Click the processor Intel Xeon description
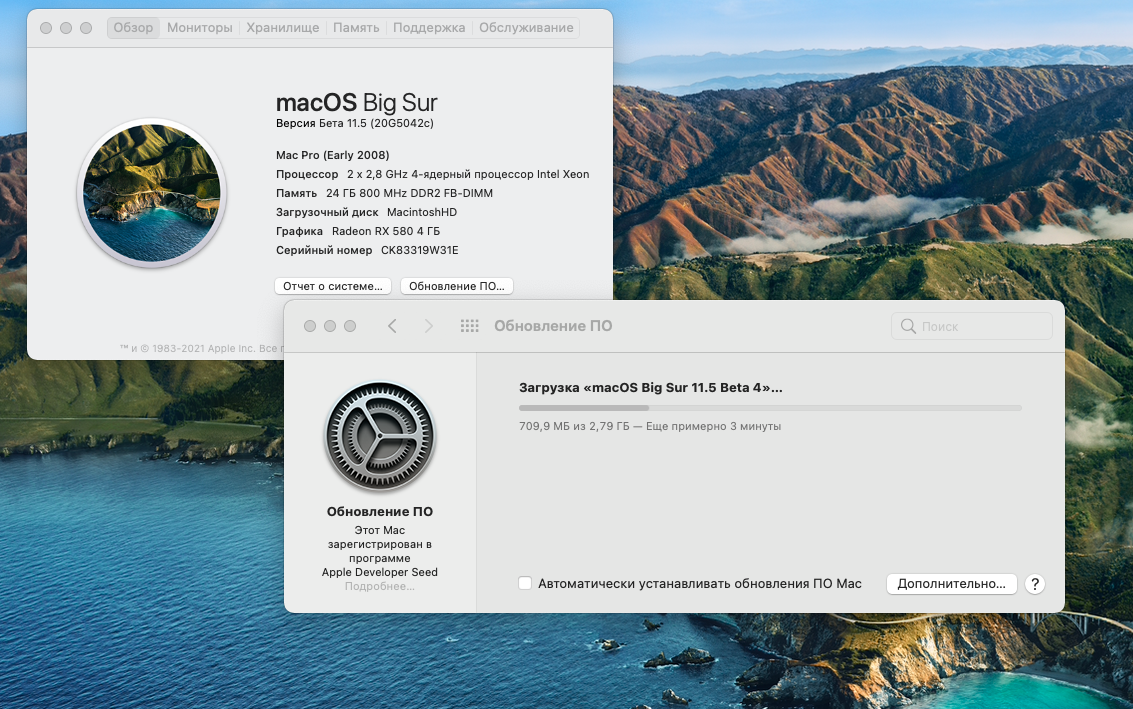The image size is (1133, 709). coord(468,174)
